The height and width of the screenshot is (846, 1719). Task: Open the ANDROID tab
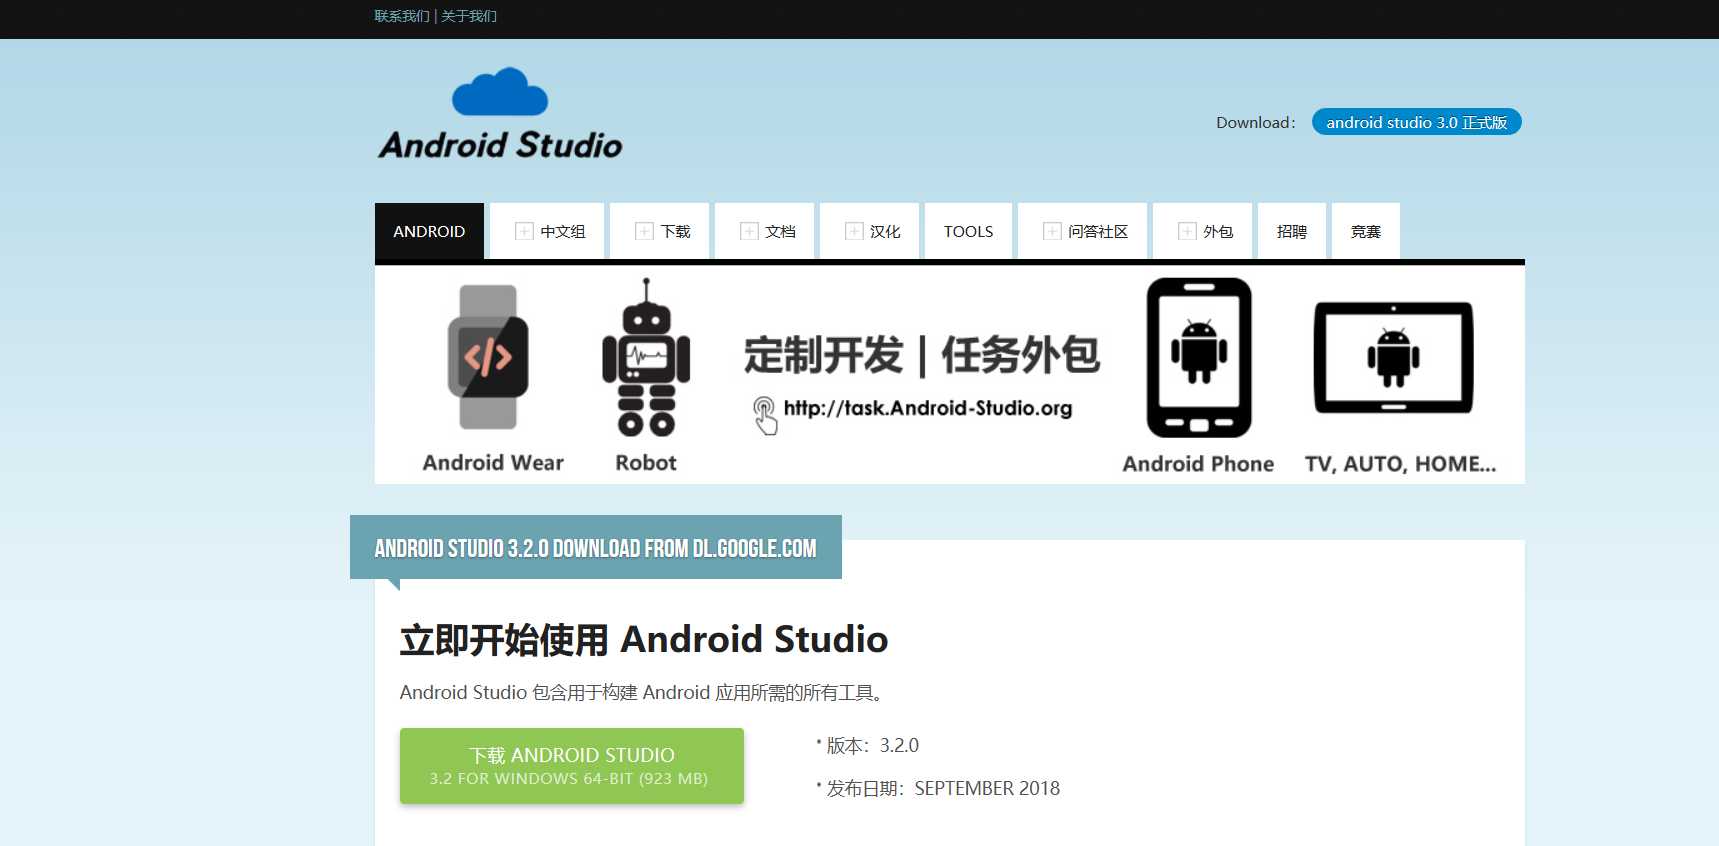429,231
